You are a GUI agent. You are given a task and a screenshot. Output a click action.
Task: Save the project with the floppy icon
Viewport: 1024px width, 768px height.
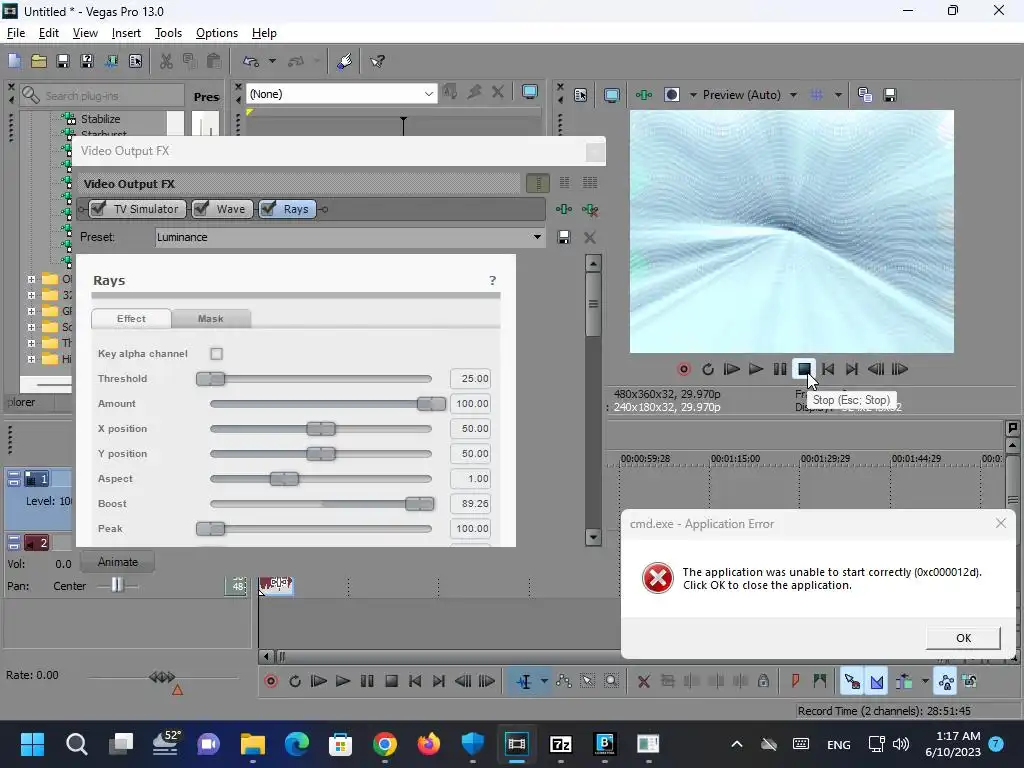[x=63, y=61]
